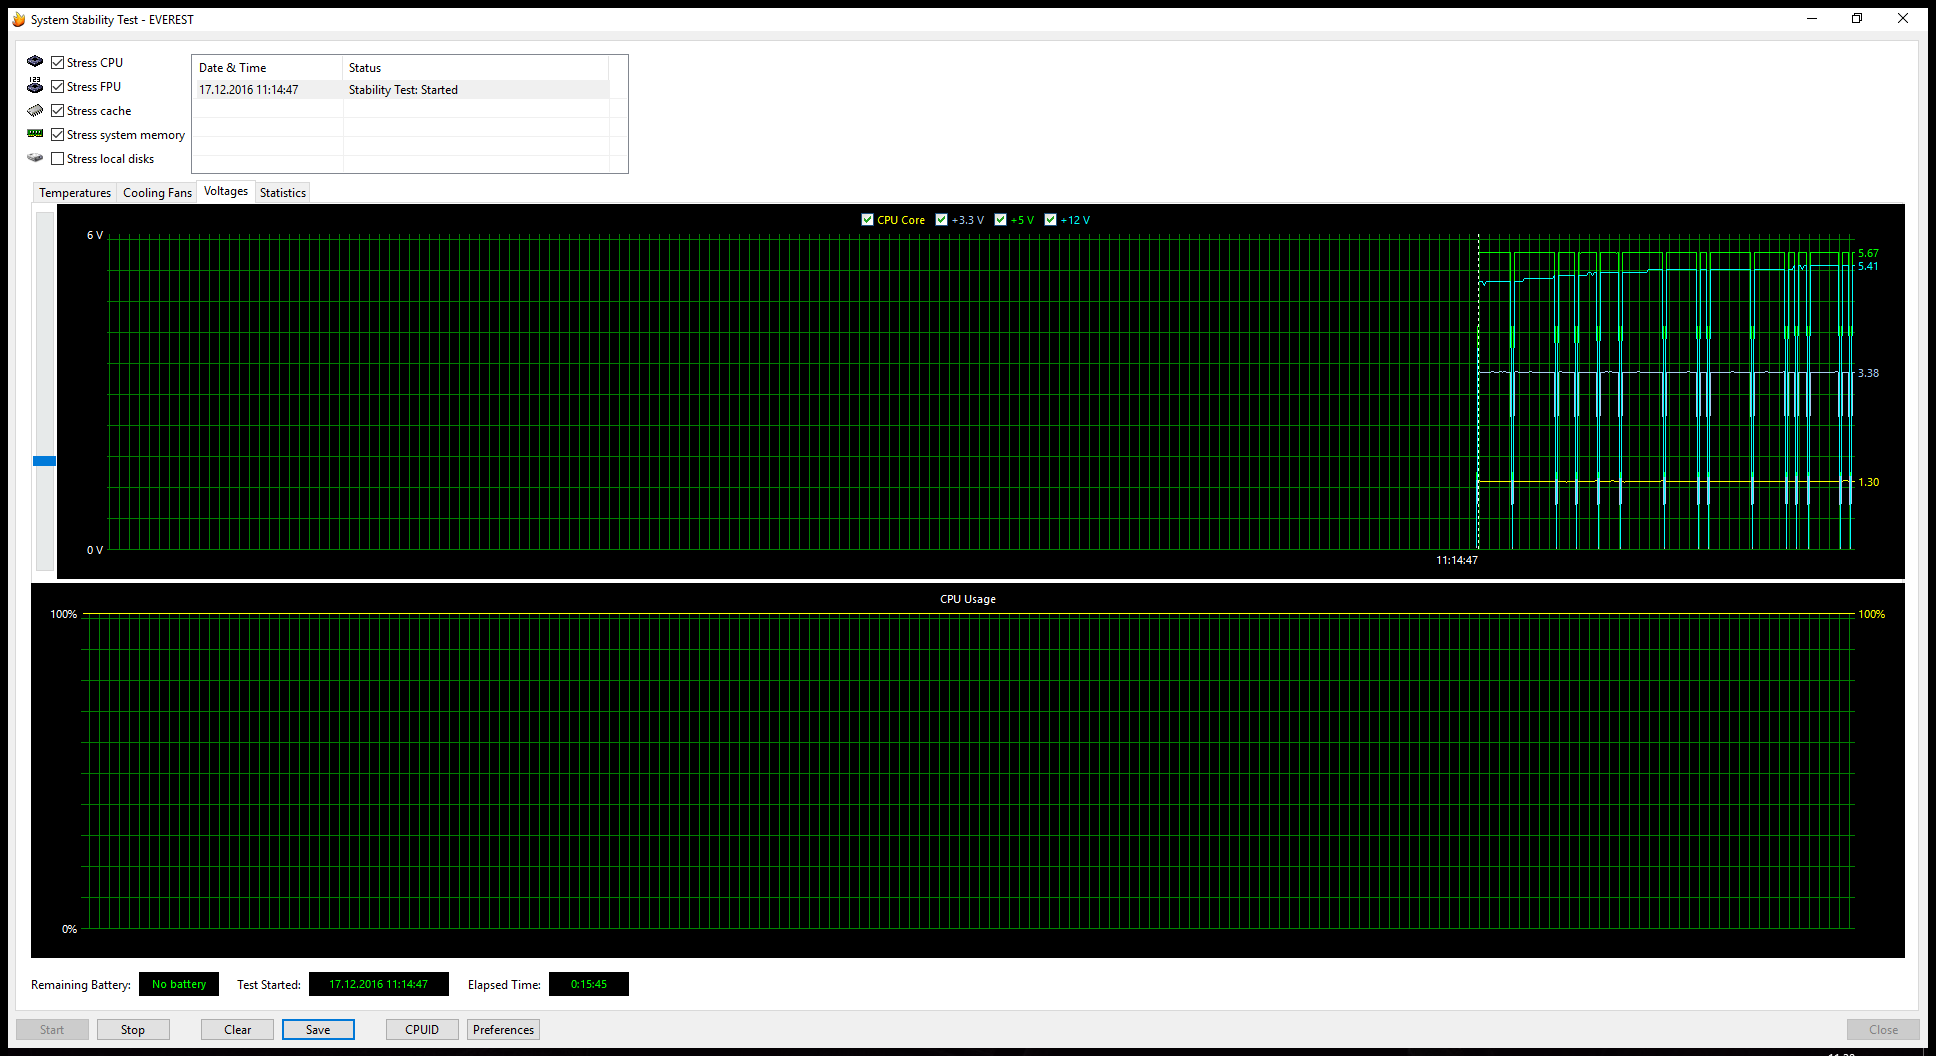This screenshot has width=1936, height=1056.
Task: Switch to the Temperatures tab
Action: click(x=75, y=193)
